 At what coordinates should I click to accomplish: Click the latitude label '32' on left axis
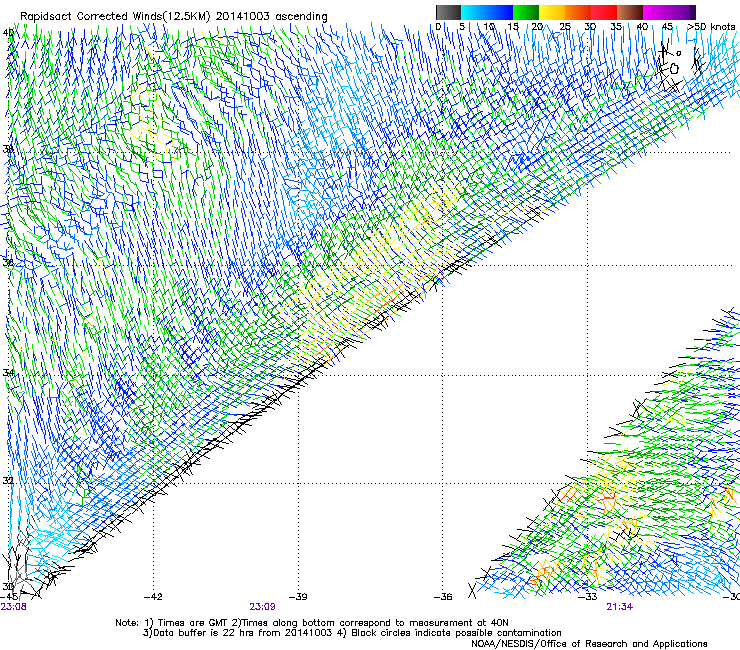click(x=8, y=481)
